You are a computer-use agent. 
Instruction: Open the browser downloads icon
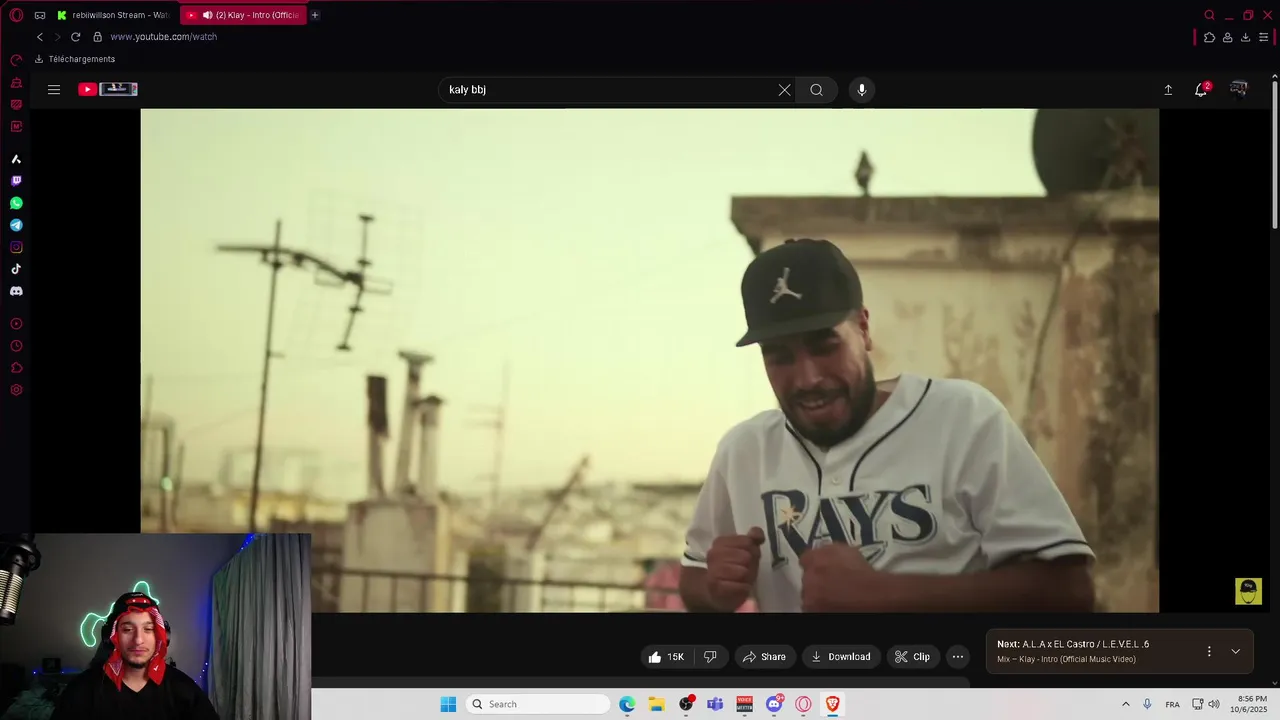tap(1245, 37)
